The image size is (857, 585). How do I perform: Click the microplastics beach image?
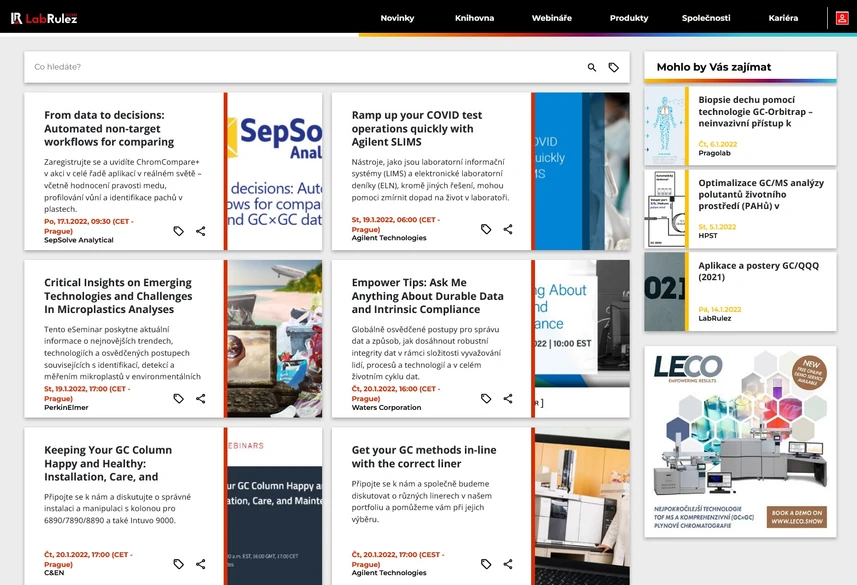click(275, 338)
